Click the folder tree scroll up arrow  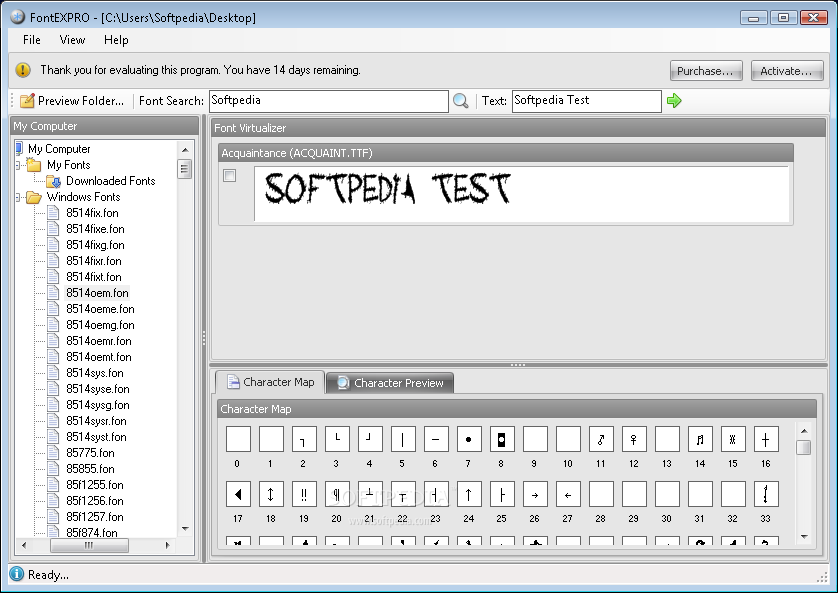point(185,150)
